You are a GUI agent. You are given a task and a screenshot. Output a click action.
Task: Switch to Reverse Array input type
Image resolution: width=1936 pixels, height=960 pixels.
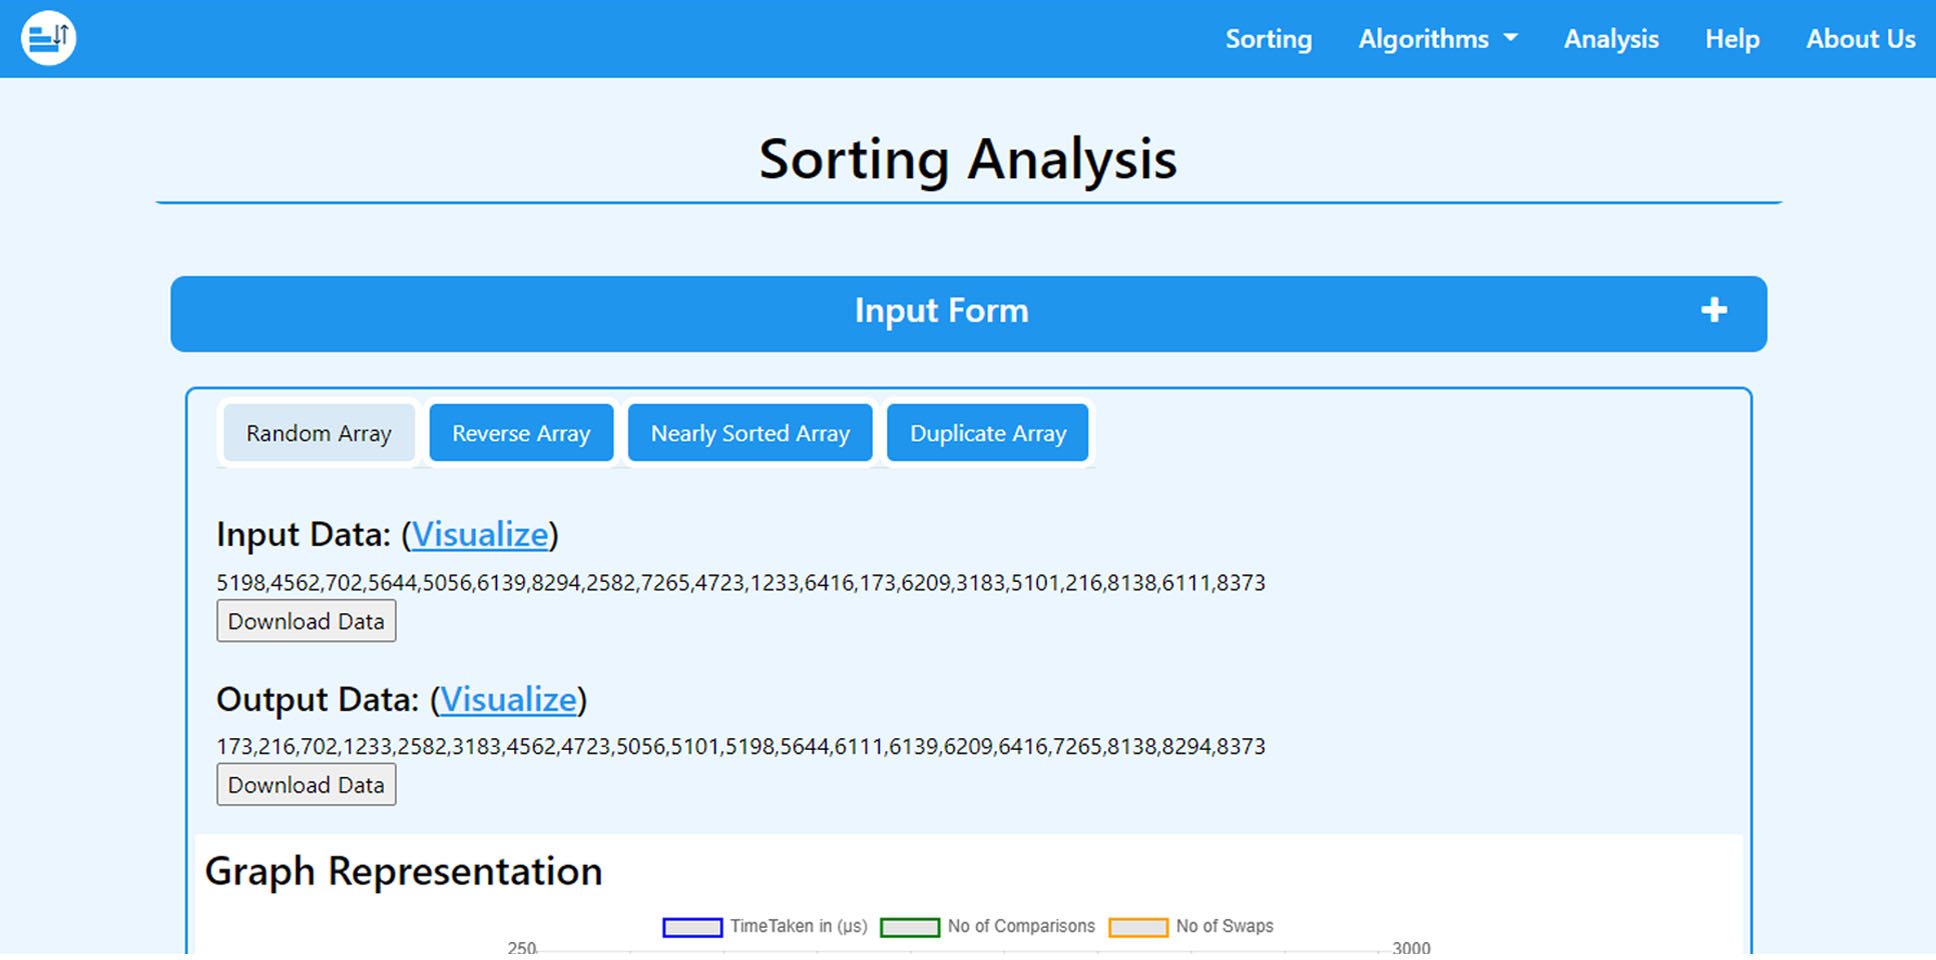521,433
